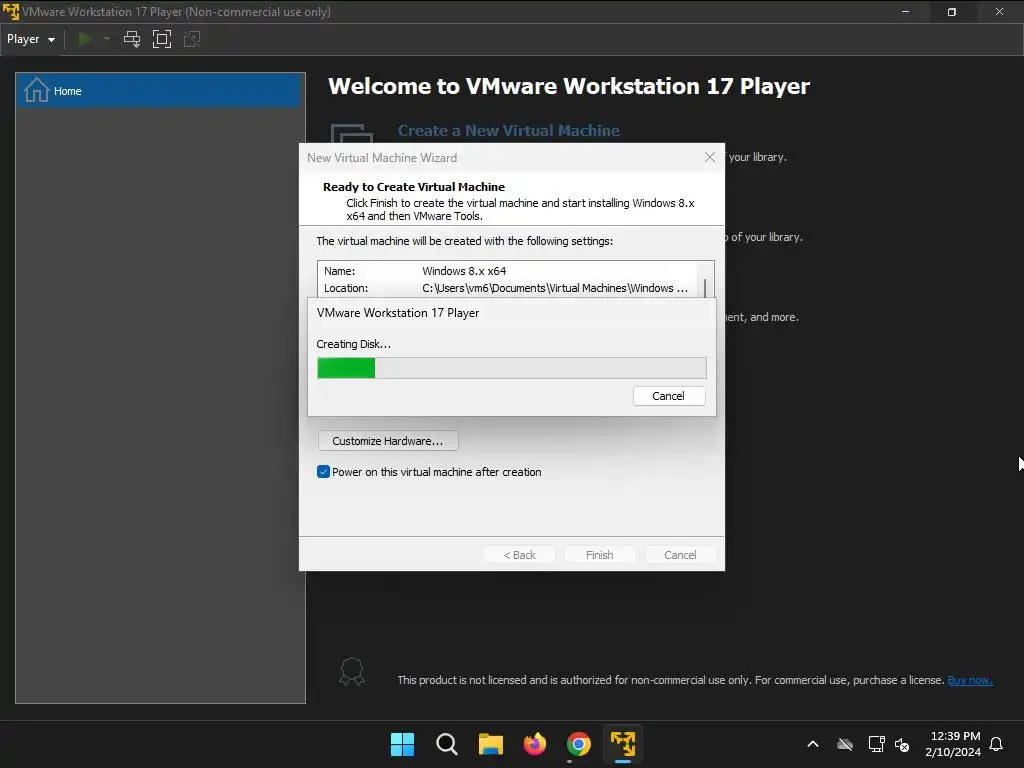
Task: Click the Home house icon
Action: point(37,90)
